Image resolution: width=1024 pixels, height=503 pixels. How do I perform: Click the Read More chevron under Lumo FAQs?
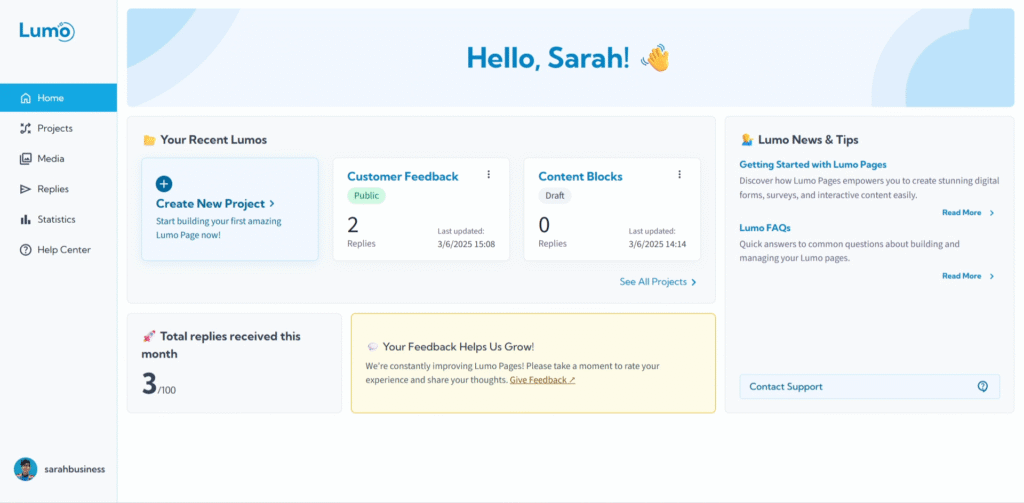pos(991,276)
